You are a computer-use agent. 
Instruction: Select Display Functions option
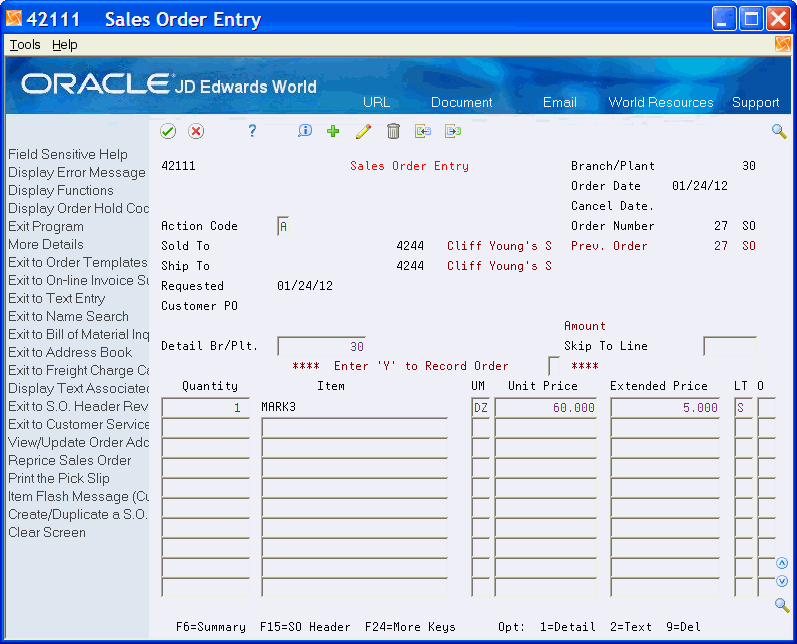click(60, 191)
